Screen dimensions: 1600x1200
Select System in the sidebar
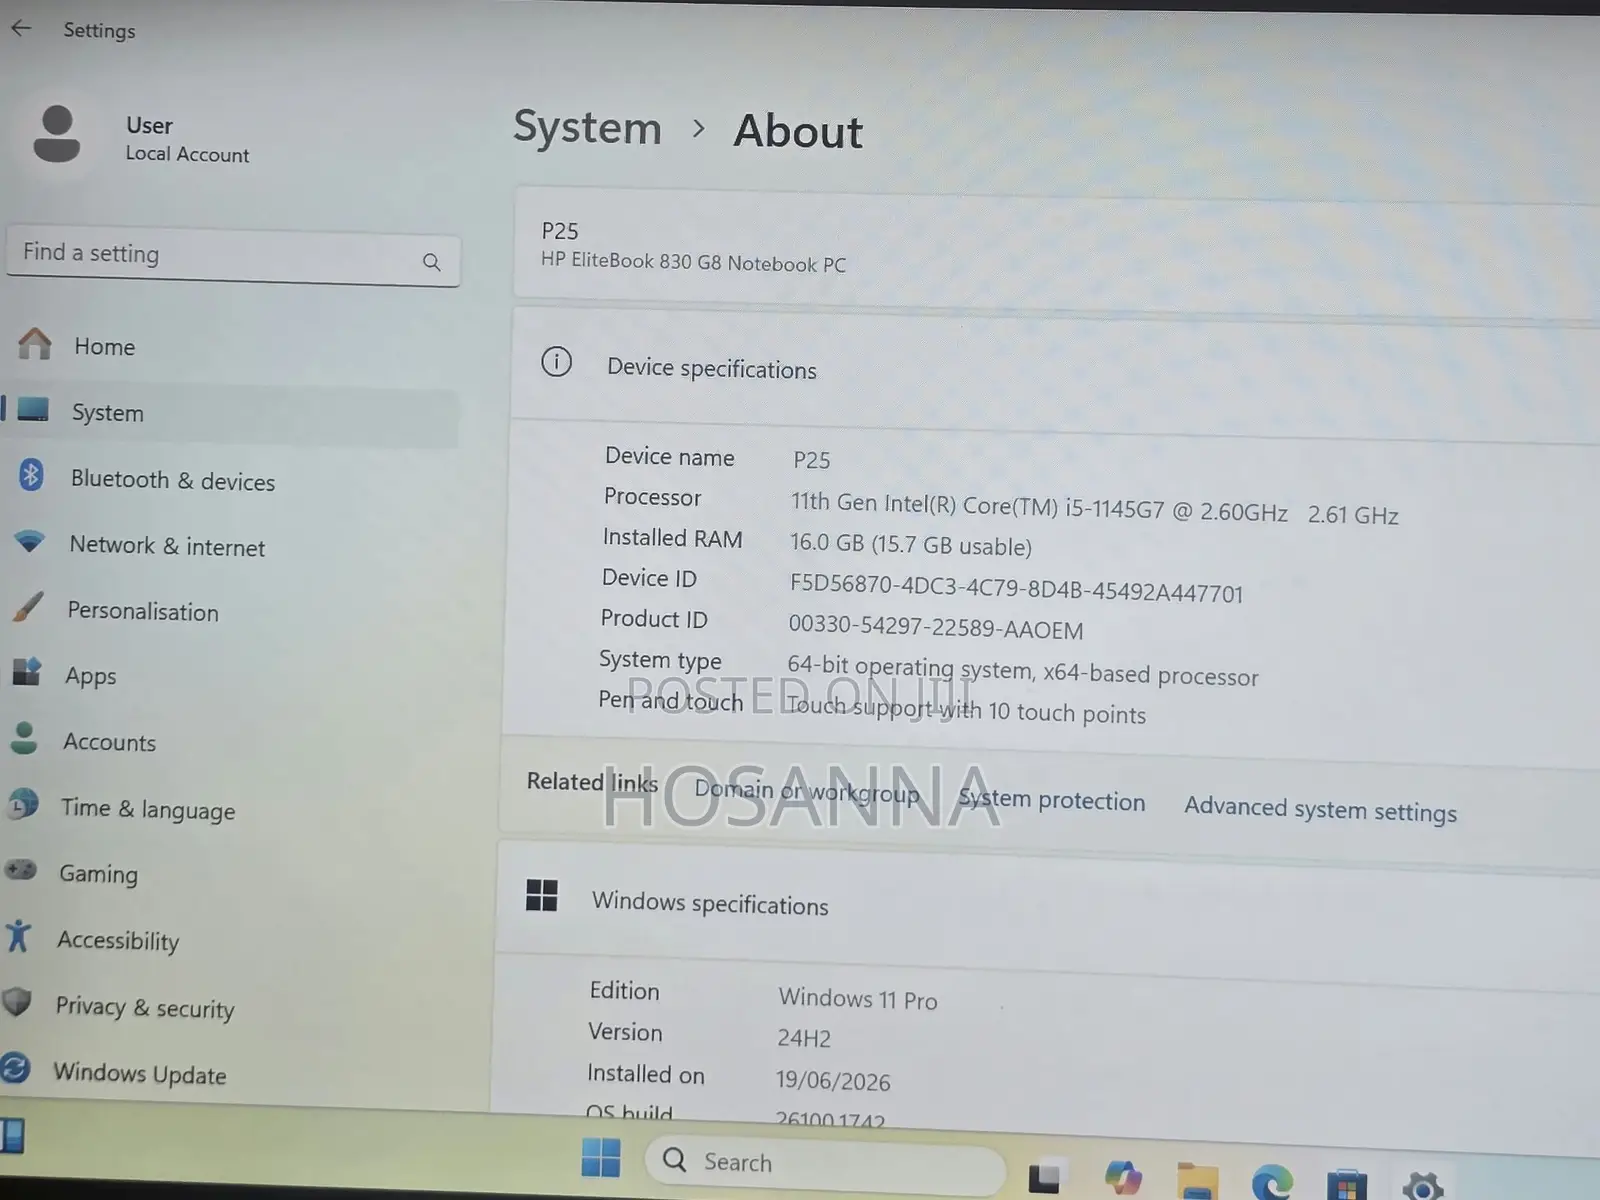click(x=230, y=412)
